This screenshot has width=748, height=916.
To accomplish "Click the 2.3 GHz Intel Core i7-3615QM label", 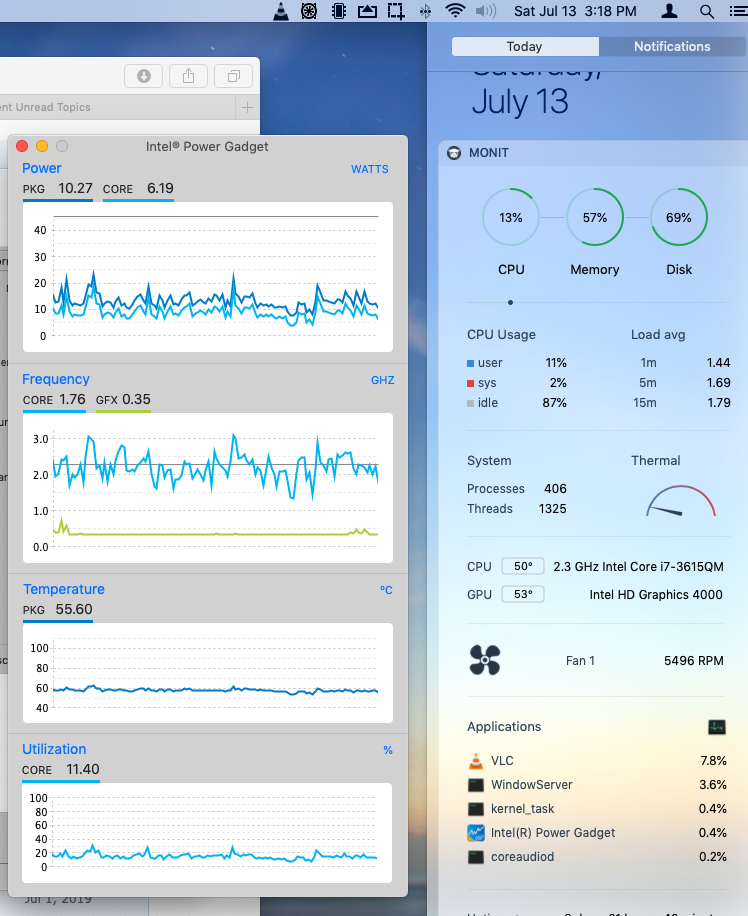I will click(638, 567).
